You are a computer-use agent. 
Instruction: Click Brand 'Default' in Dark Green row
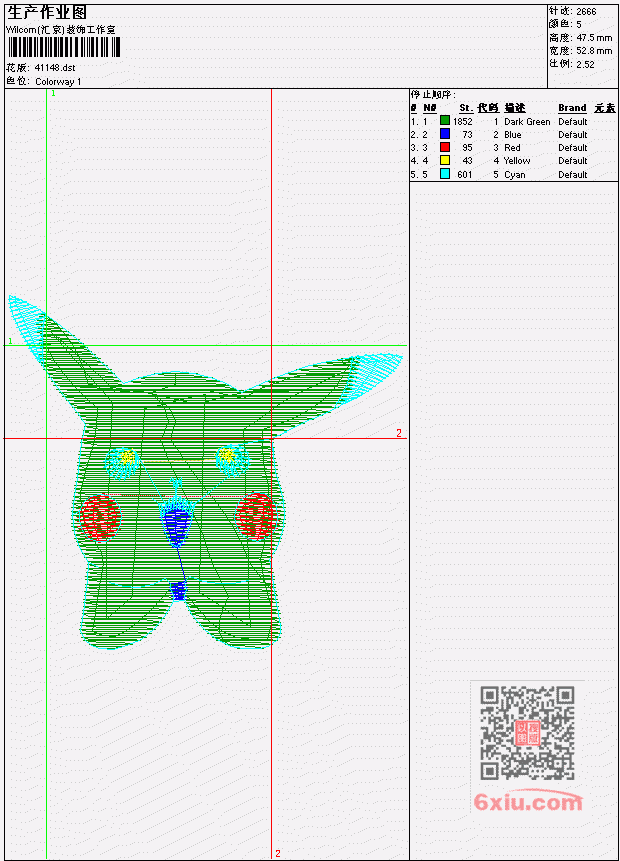573,121
